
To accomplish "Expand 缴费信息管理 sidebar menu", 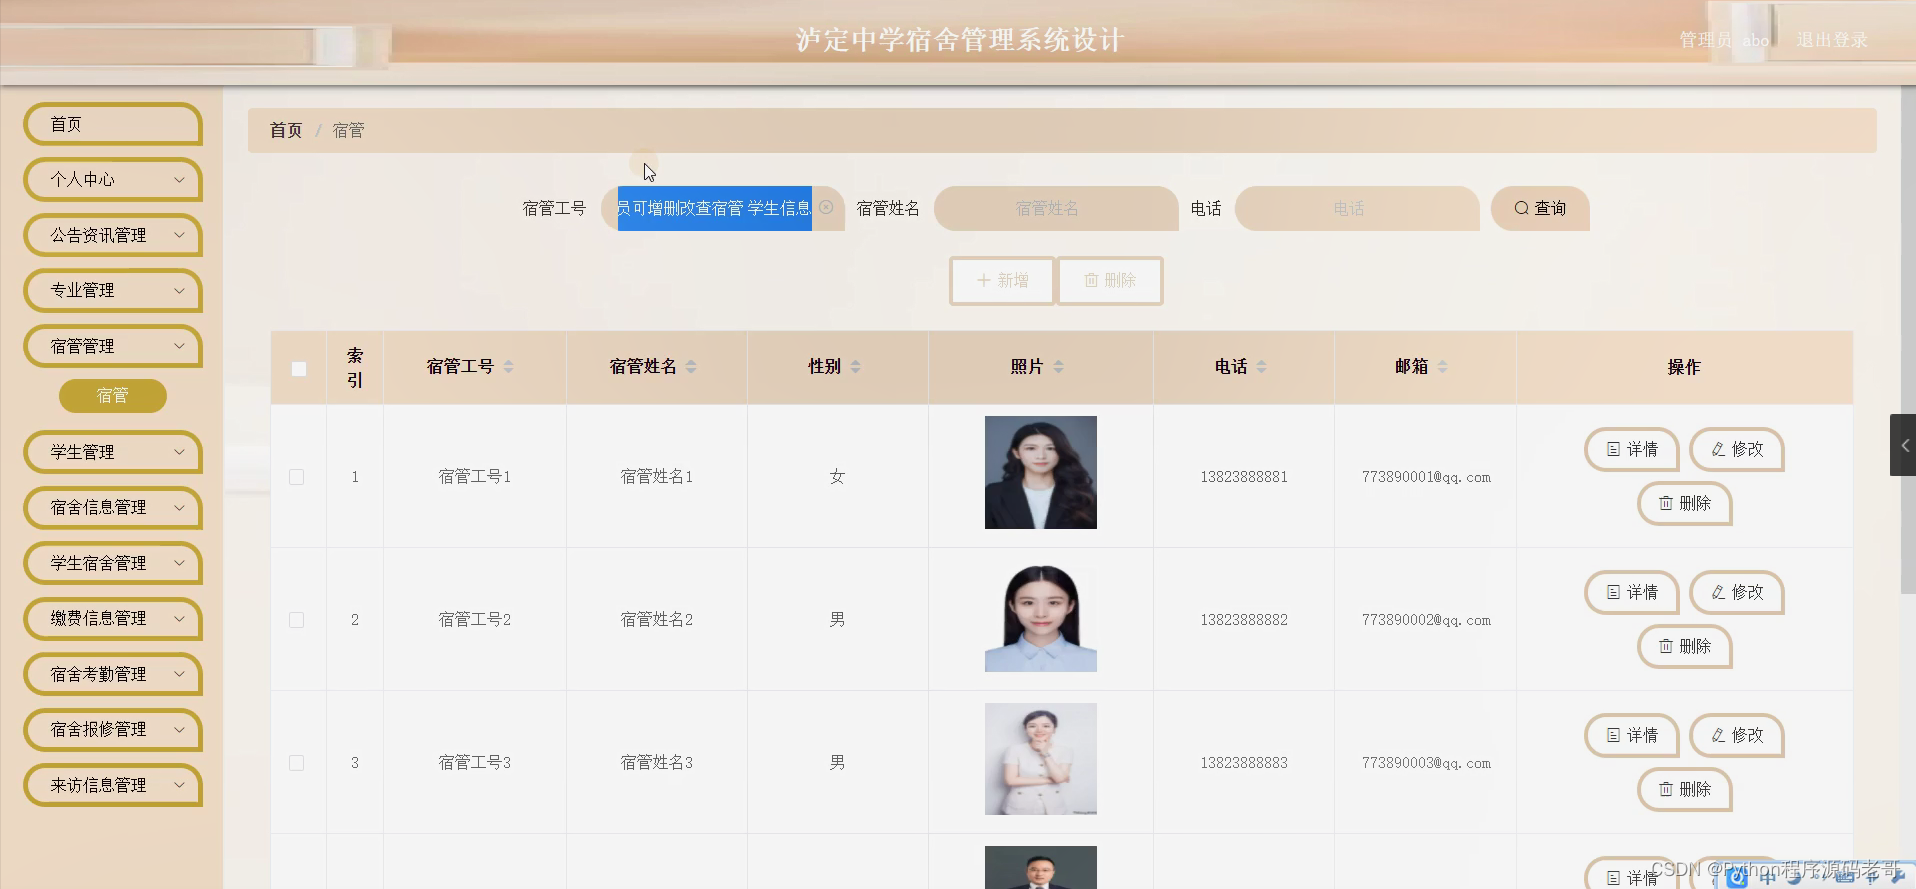I will pyautogui.click(x=113, y=619).
